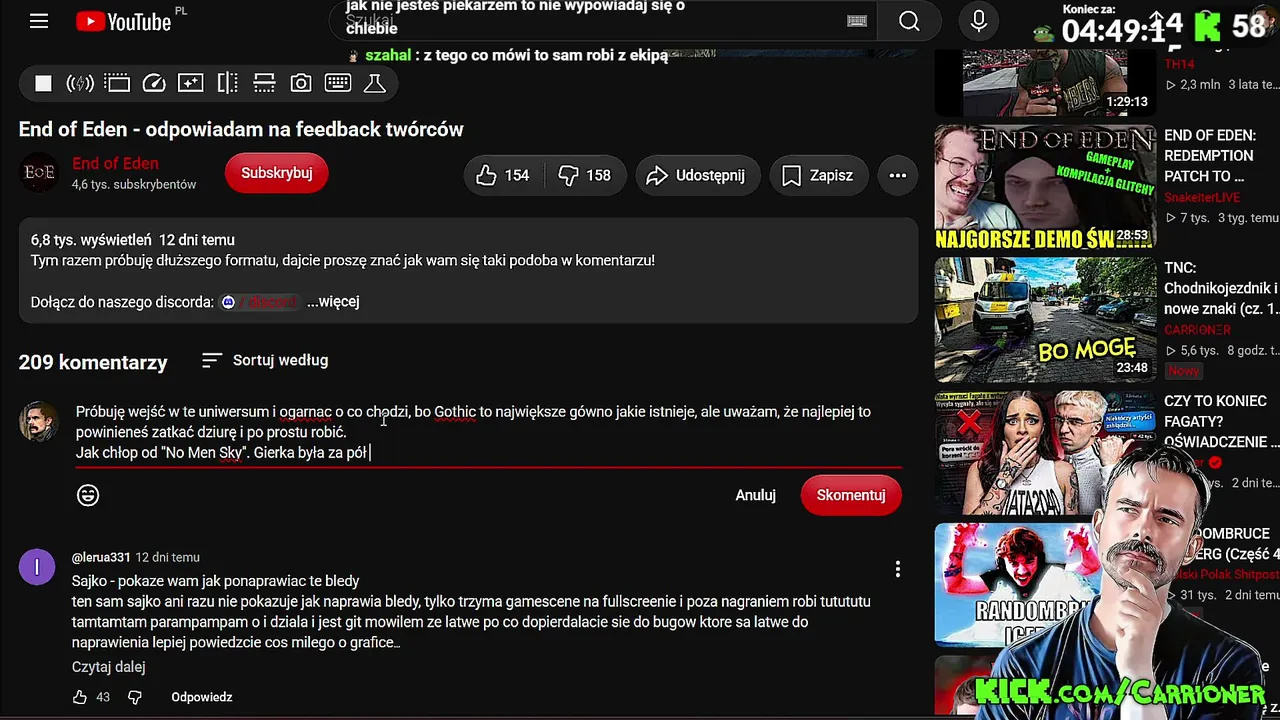
Task: Submit the comment with Skomentuj
Action: pos(851,495)
